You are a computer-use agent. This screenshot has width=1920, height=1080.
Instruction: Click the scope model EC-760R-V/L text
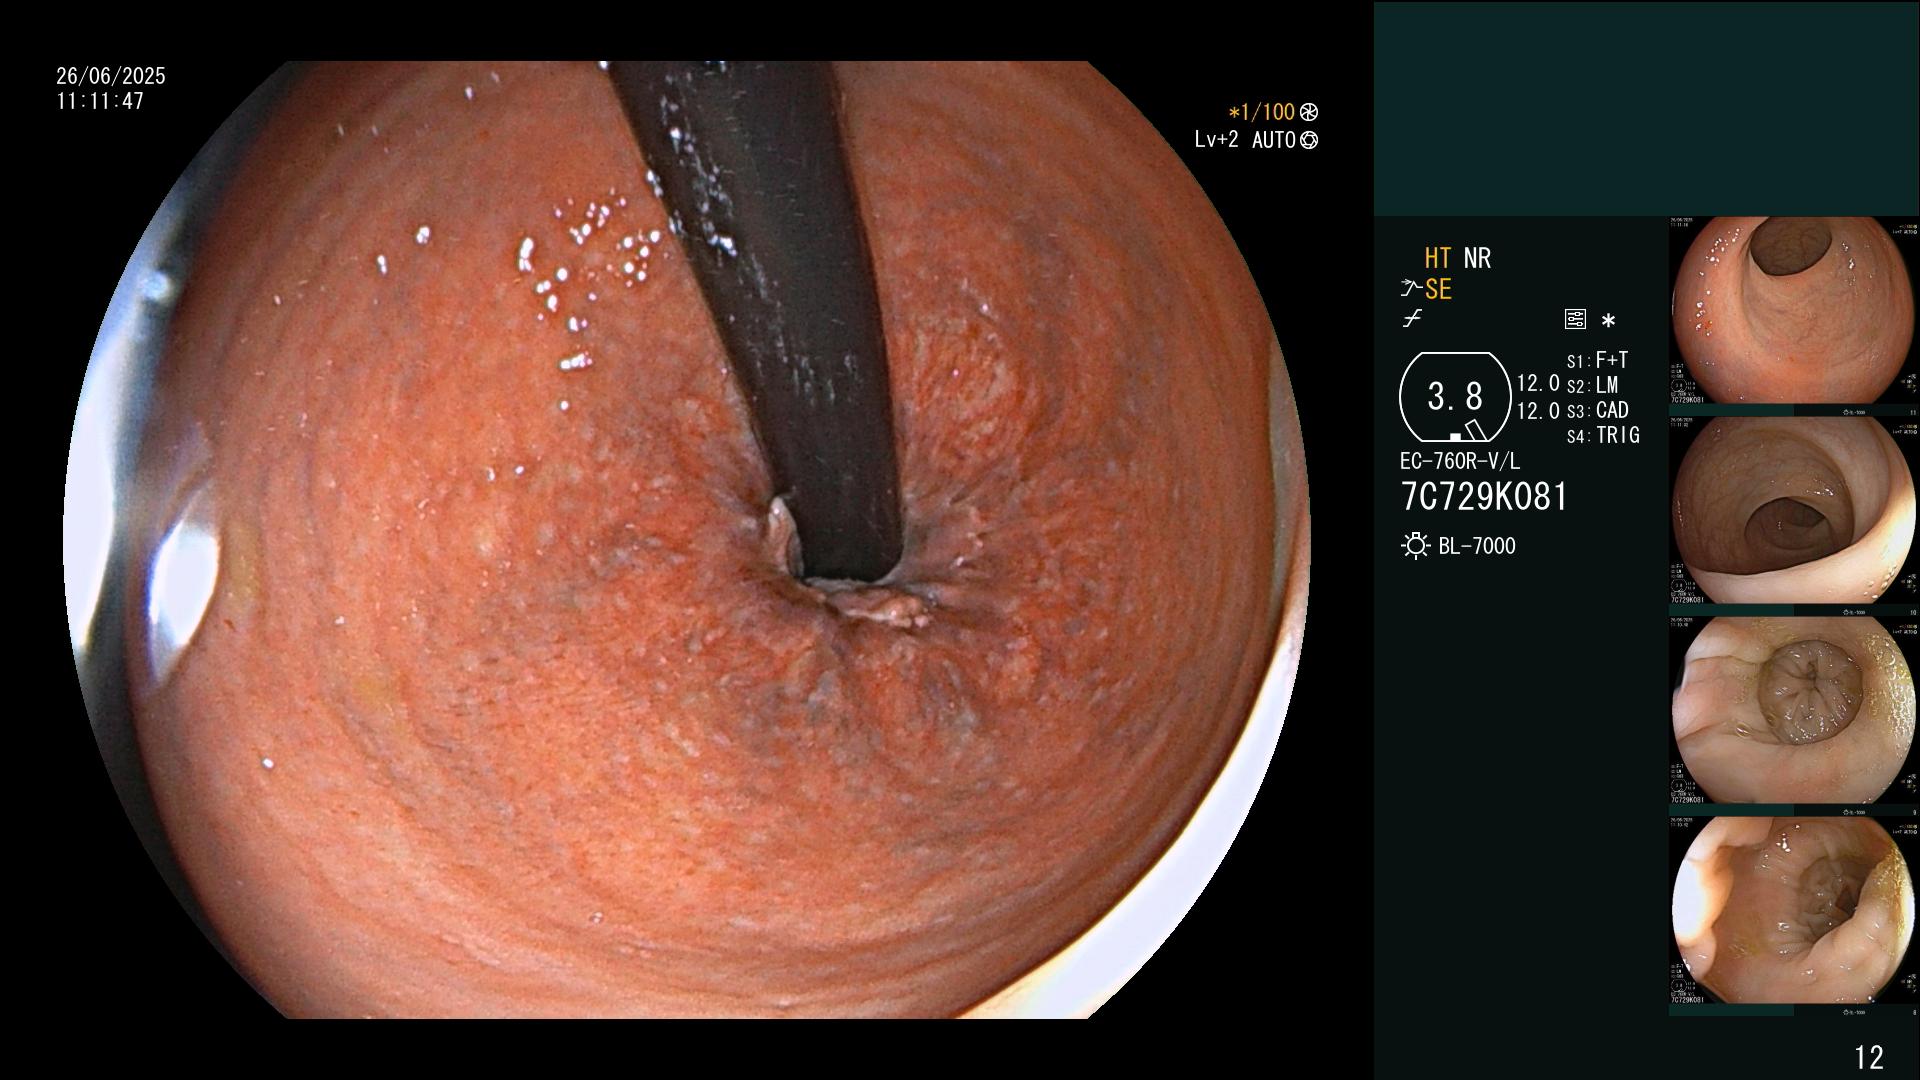point(1460,462)
